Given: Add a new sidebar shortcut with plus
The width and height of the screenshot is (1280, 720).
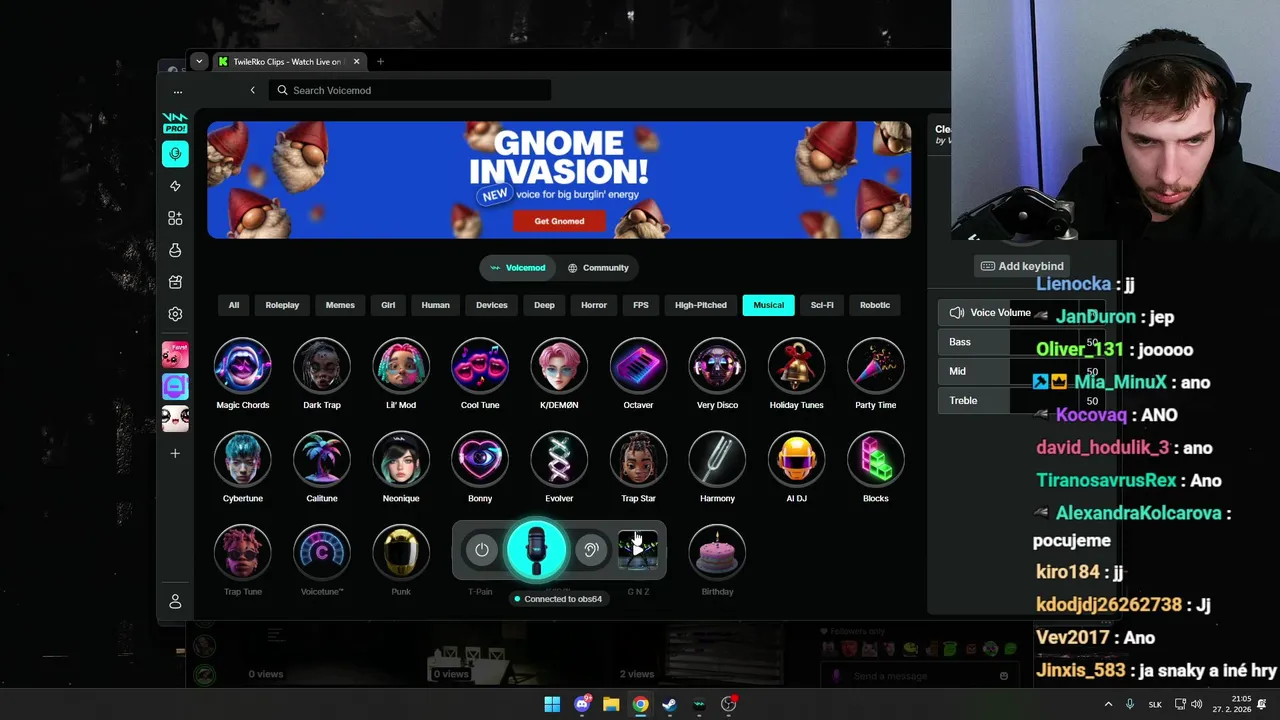Looking at the screenshot, I should click(x=175, y=453).
